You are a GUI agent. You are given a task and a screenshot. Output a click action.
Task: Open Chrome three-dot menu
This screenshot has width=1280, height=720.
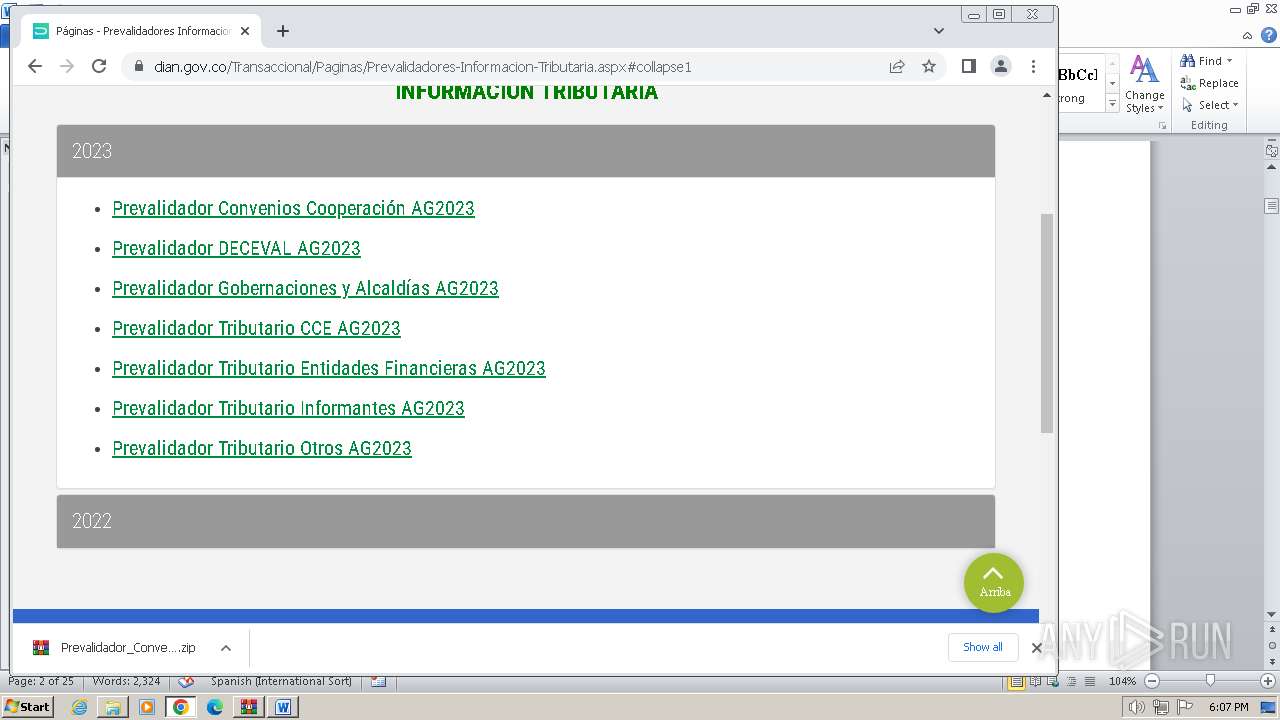click(x=1033, y=66)
